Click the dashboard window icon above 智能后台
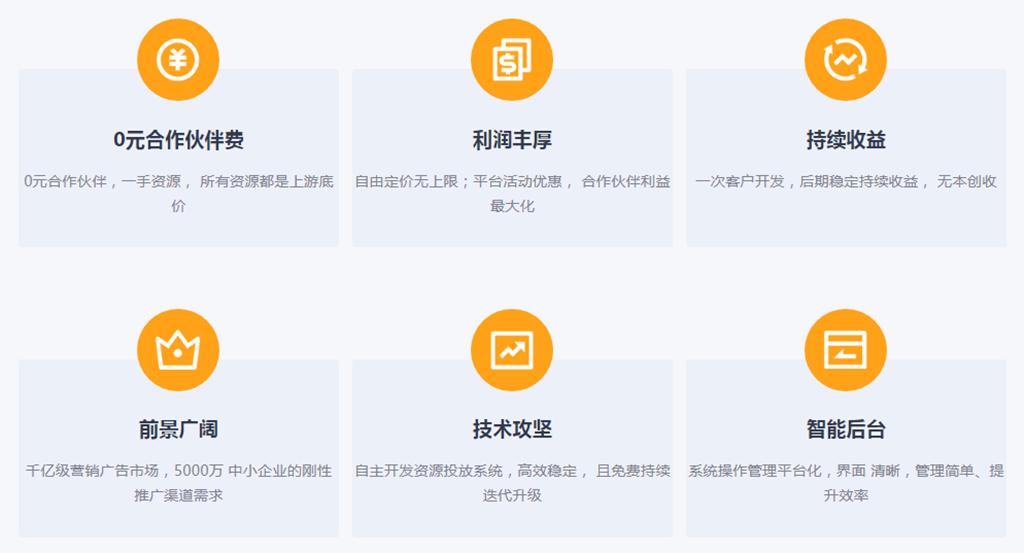This screenshot has width=1024, height=553. pyautogui.click(x=846, y=350)
